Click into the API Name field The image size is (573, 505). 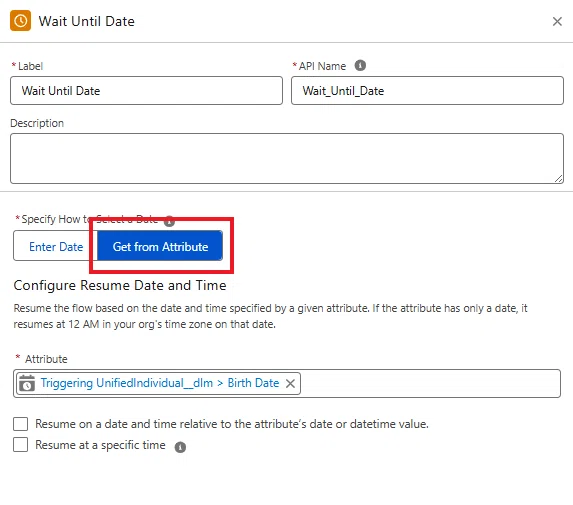point(427,91)
